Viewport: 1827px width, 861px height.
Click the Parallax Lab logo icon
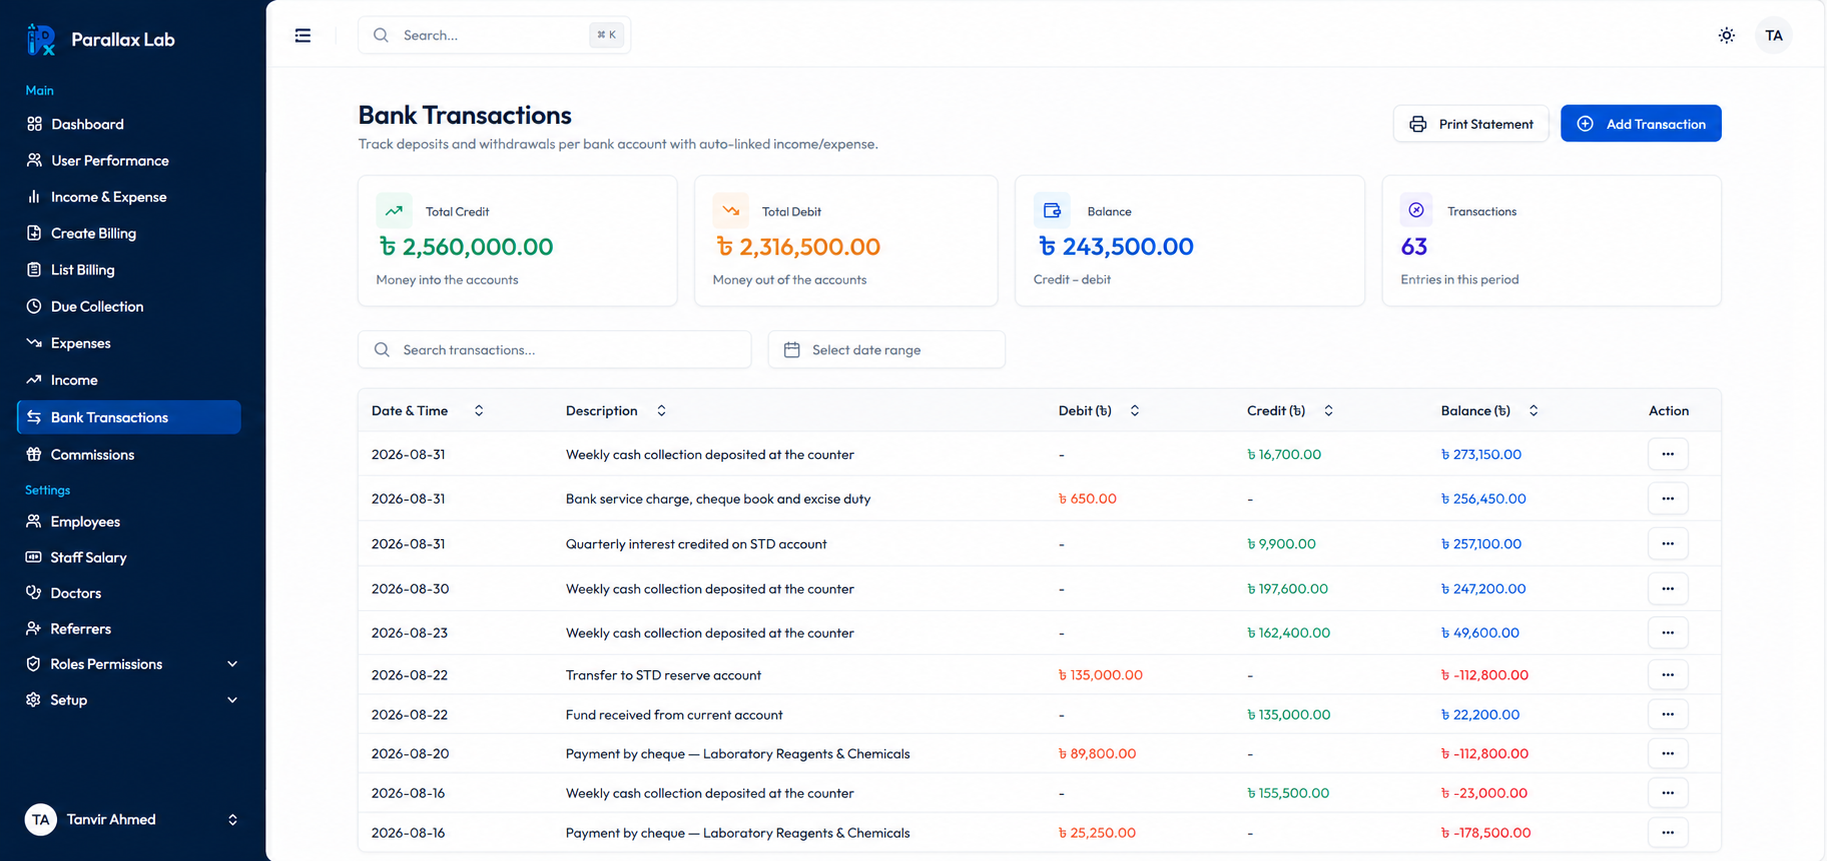(x=41, y=39)
